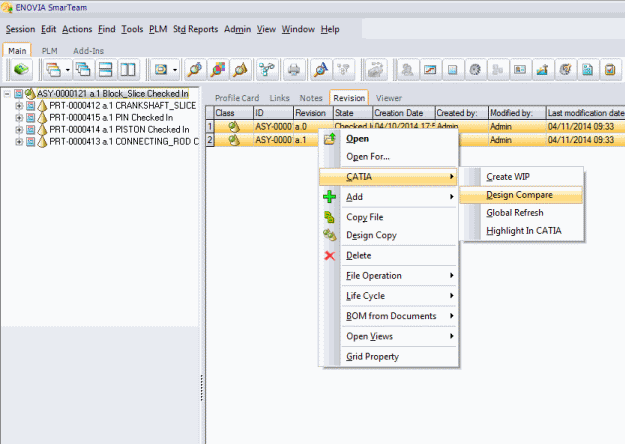Viewport: 625px width, 444px height.
Task: Click the Modified by column header
Action: point(517,113)
